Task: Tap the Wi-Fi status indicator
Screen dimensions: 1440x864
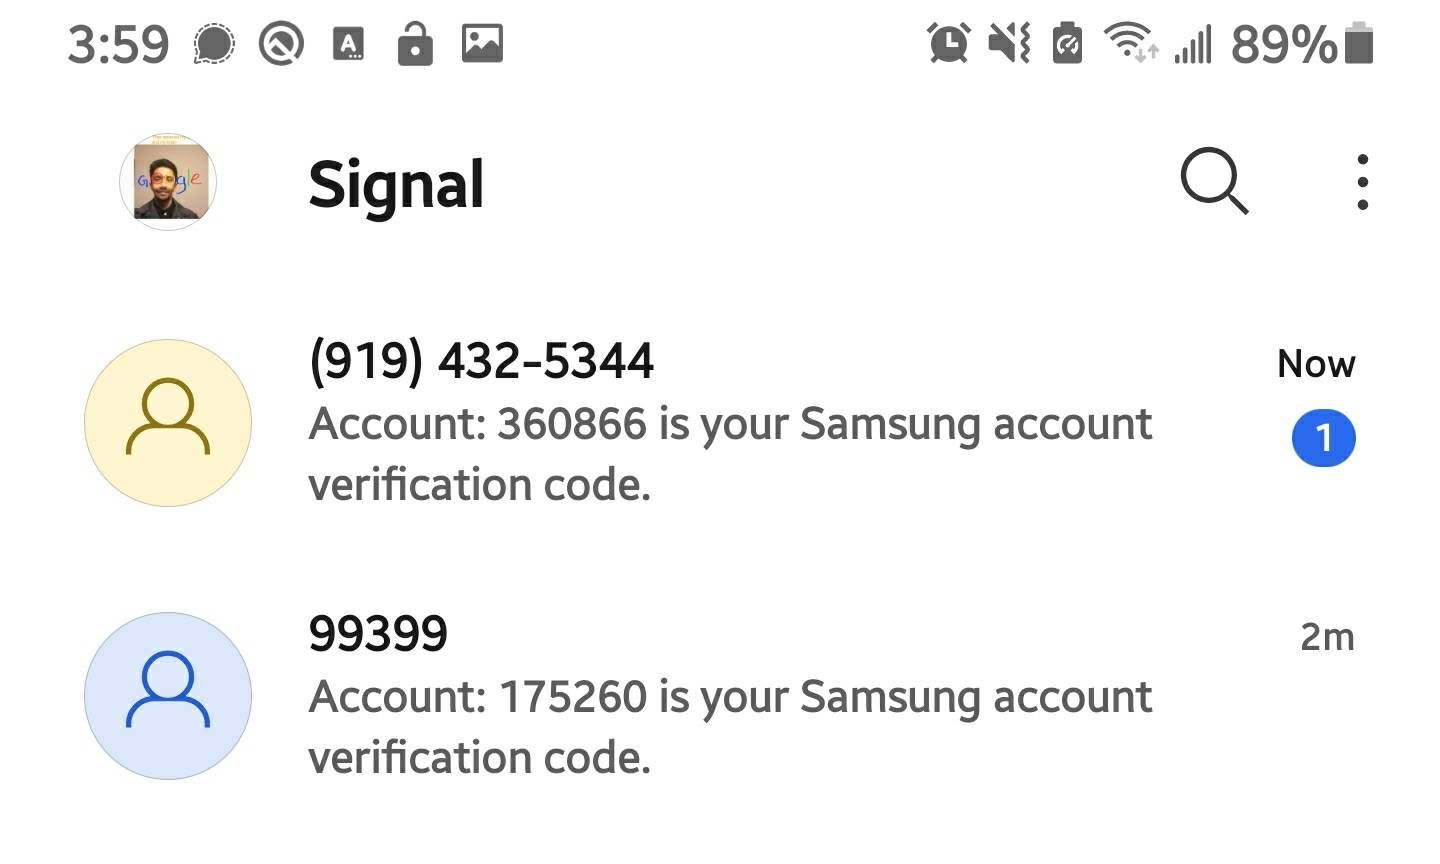Action: click(1130, 43)
